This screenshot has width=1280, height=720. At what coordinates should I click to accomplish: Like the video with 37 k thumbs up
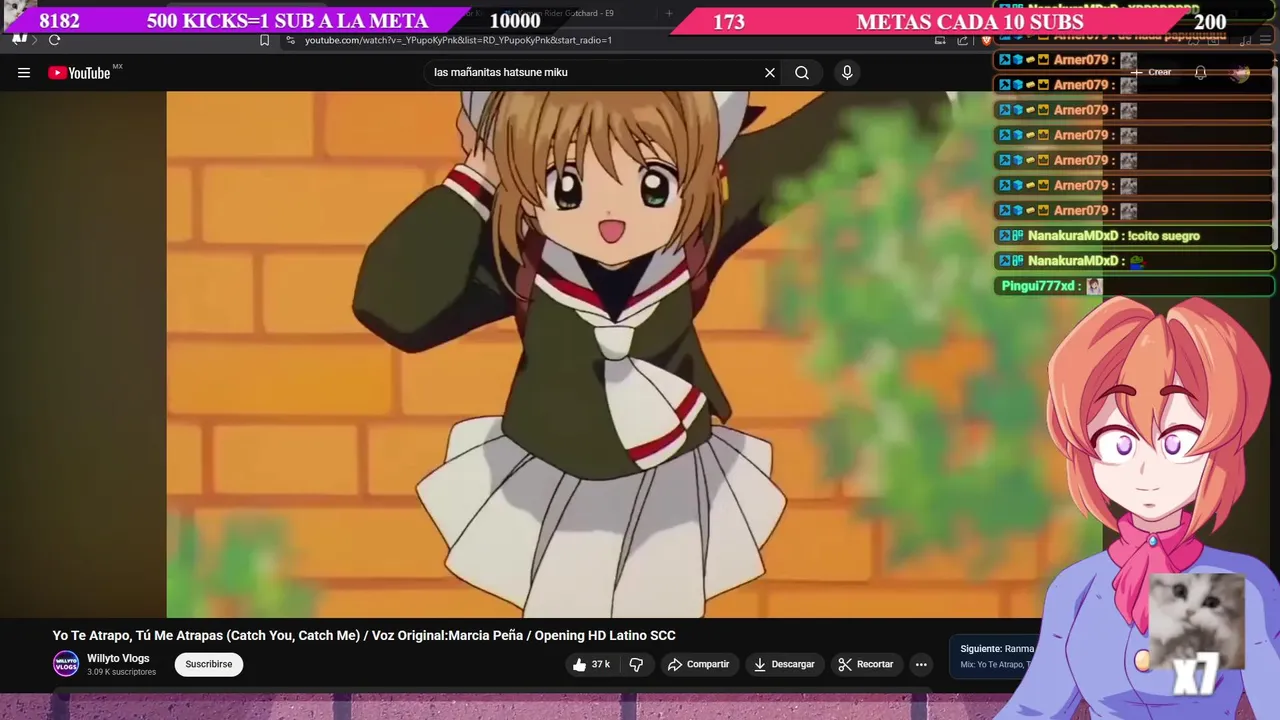click(591, 664)
